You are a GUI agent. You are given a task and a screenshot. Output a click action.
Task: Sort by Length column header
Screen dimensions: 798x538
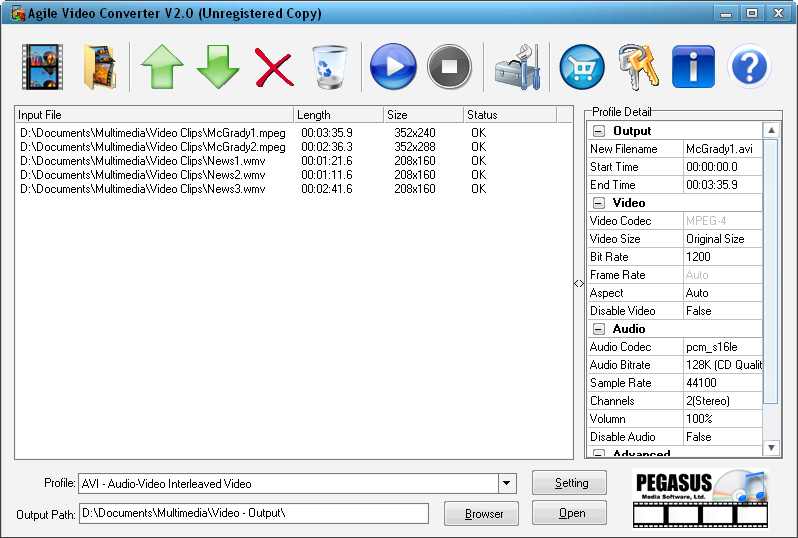[x=338, y=115]
